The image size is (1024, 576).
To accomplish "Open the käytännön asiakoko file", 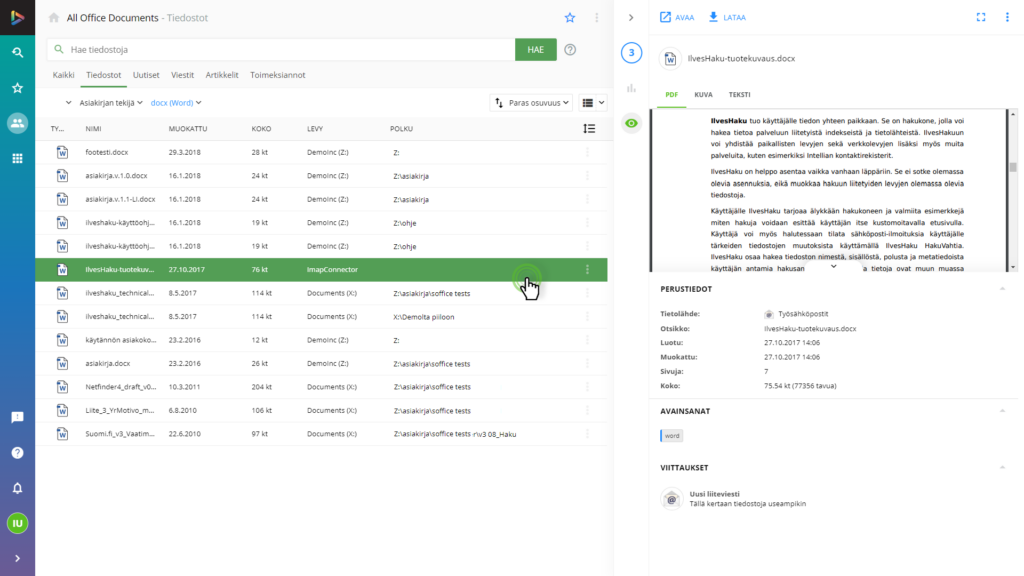I will click(121, 340).
